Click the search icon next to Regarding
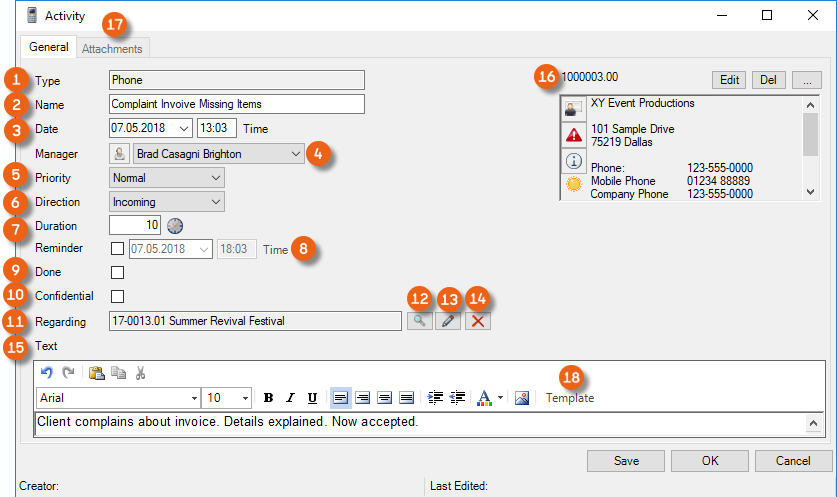The image size is (837, 497). 419,321
